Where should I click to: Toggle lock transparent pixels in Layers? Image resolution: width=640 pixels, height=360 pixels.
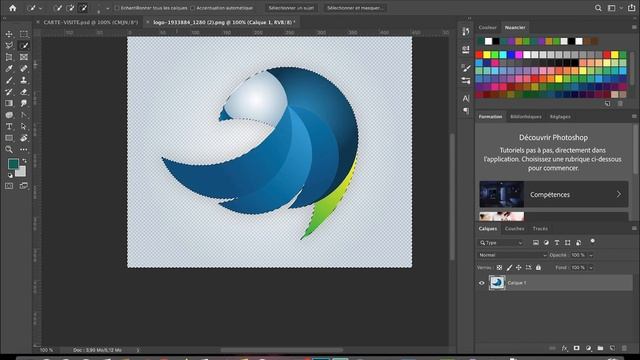pos(499,268)
